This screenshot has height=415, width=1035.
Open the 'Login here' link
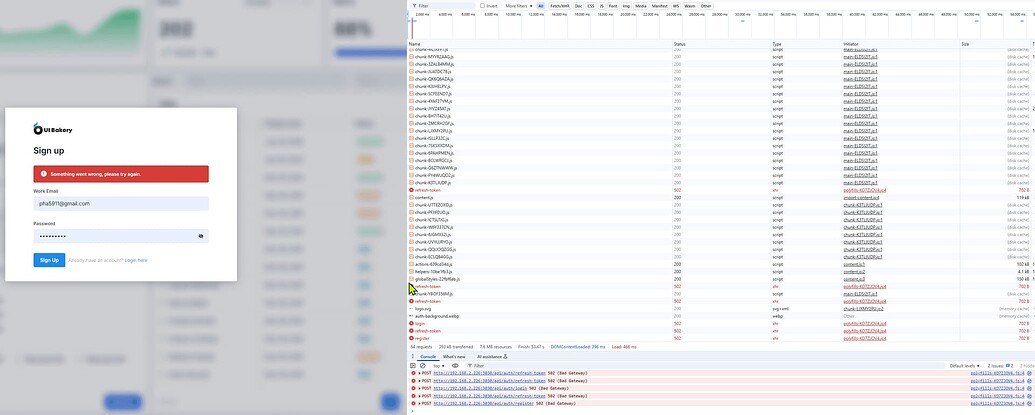[x=135, y=260]
